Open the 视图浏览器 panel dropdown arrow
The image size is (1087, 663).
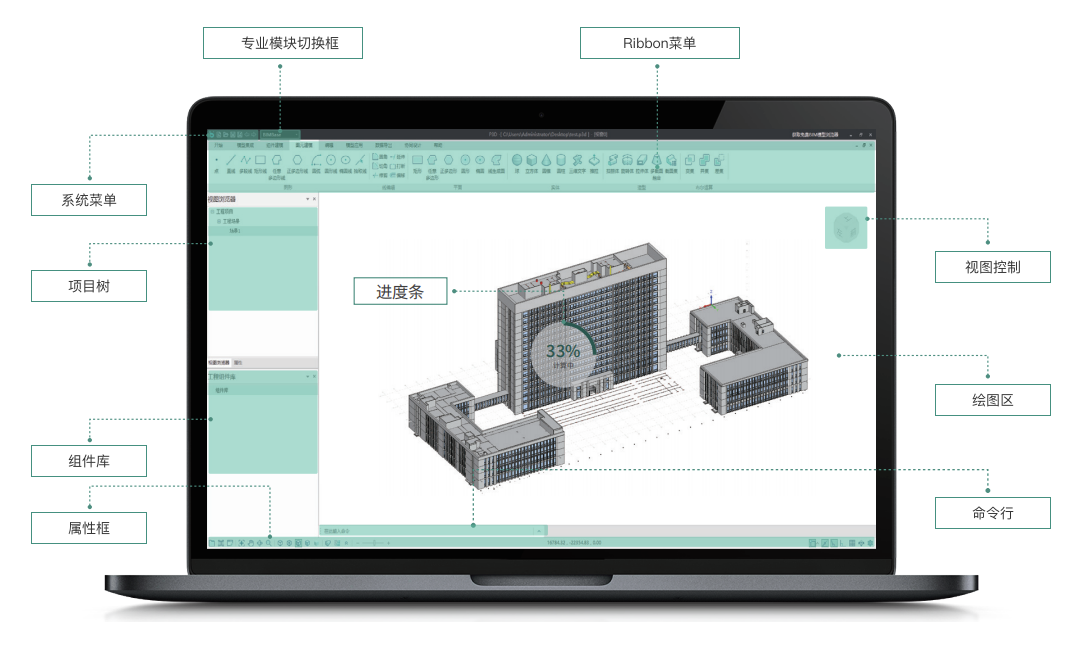(x=307, y=199)
